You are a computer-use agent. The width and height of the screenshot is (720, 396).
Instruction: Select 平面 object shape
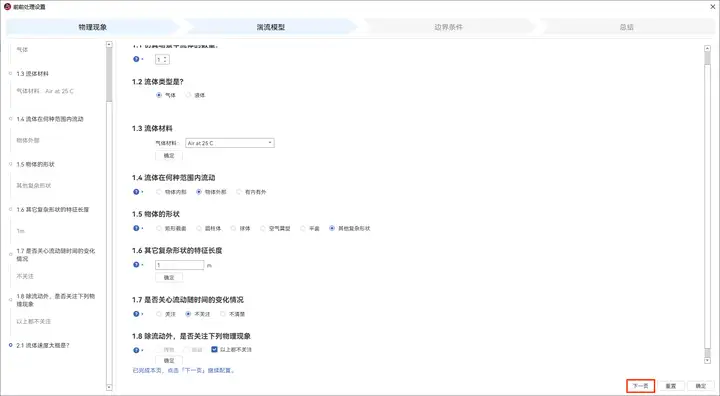pyautogui.click(x=303, y=228)
